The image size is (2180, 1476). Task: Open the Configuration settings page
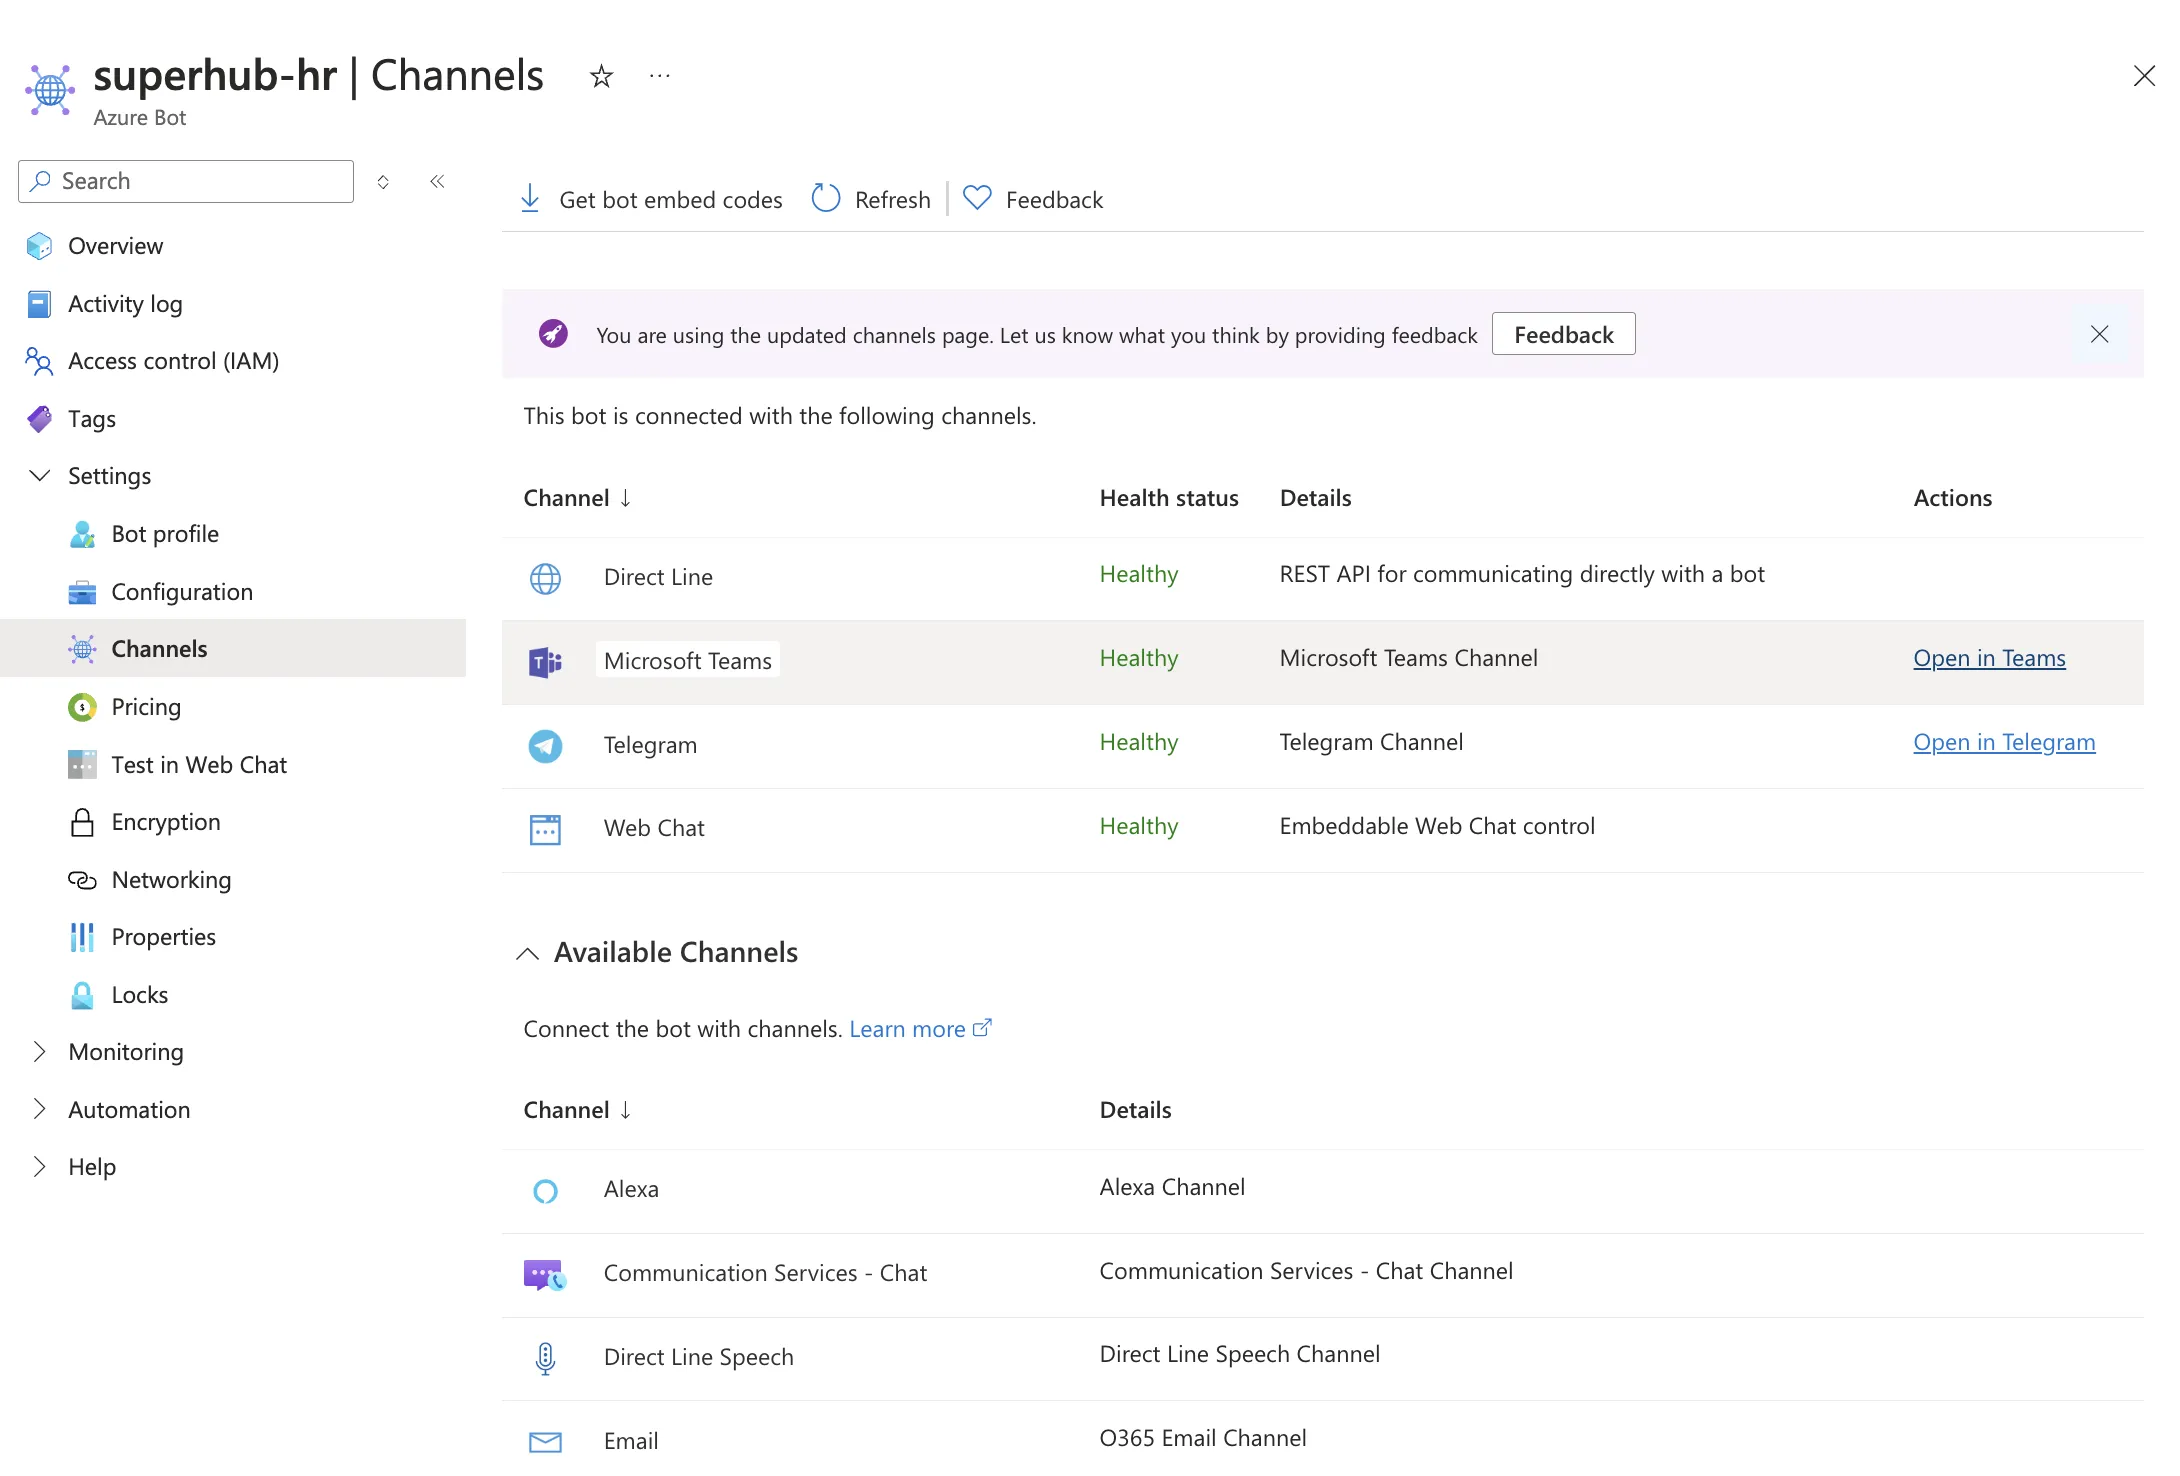(x=181, y=592)
